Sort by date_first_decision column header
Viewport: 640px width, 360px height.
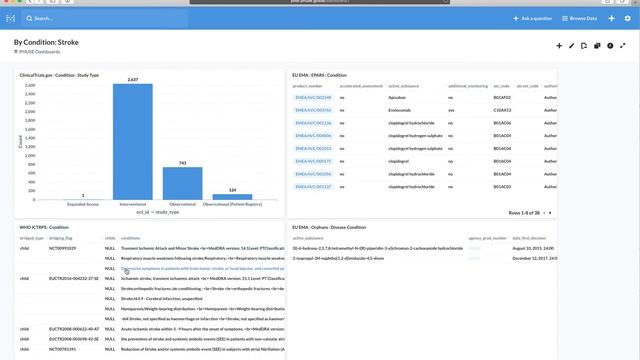529,238
